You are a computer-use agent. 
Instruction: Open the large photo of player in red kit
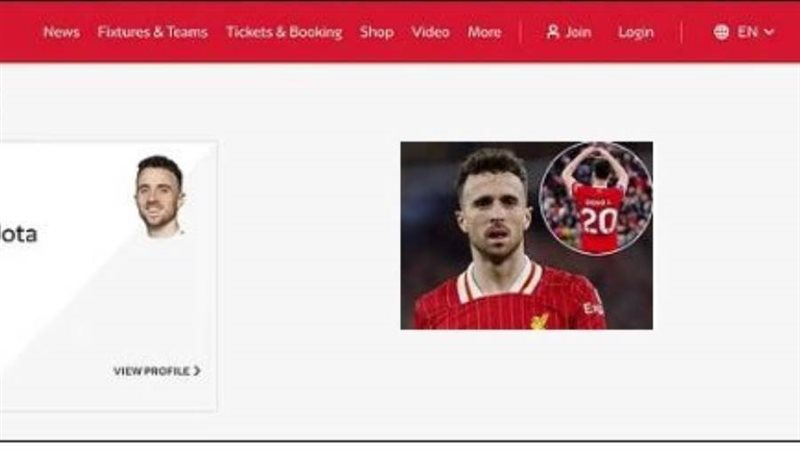coord(526,236)
